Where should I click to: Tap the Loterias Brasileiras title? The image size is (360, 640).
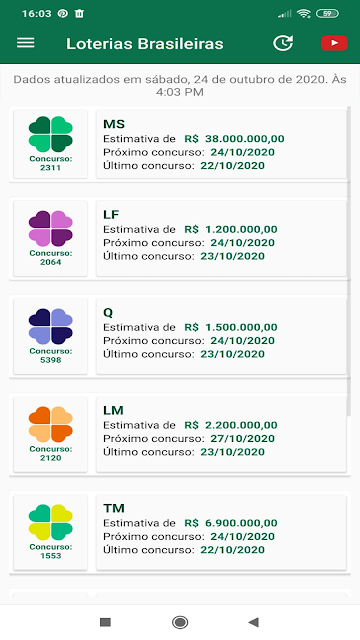click(x=145, y=44)
